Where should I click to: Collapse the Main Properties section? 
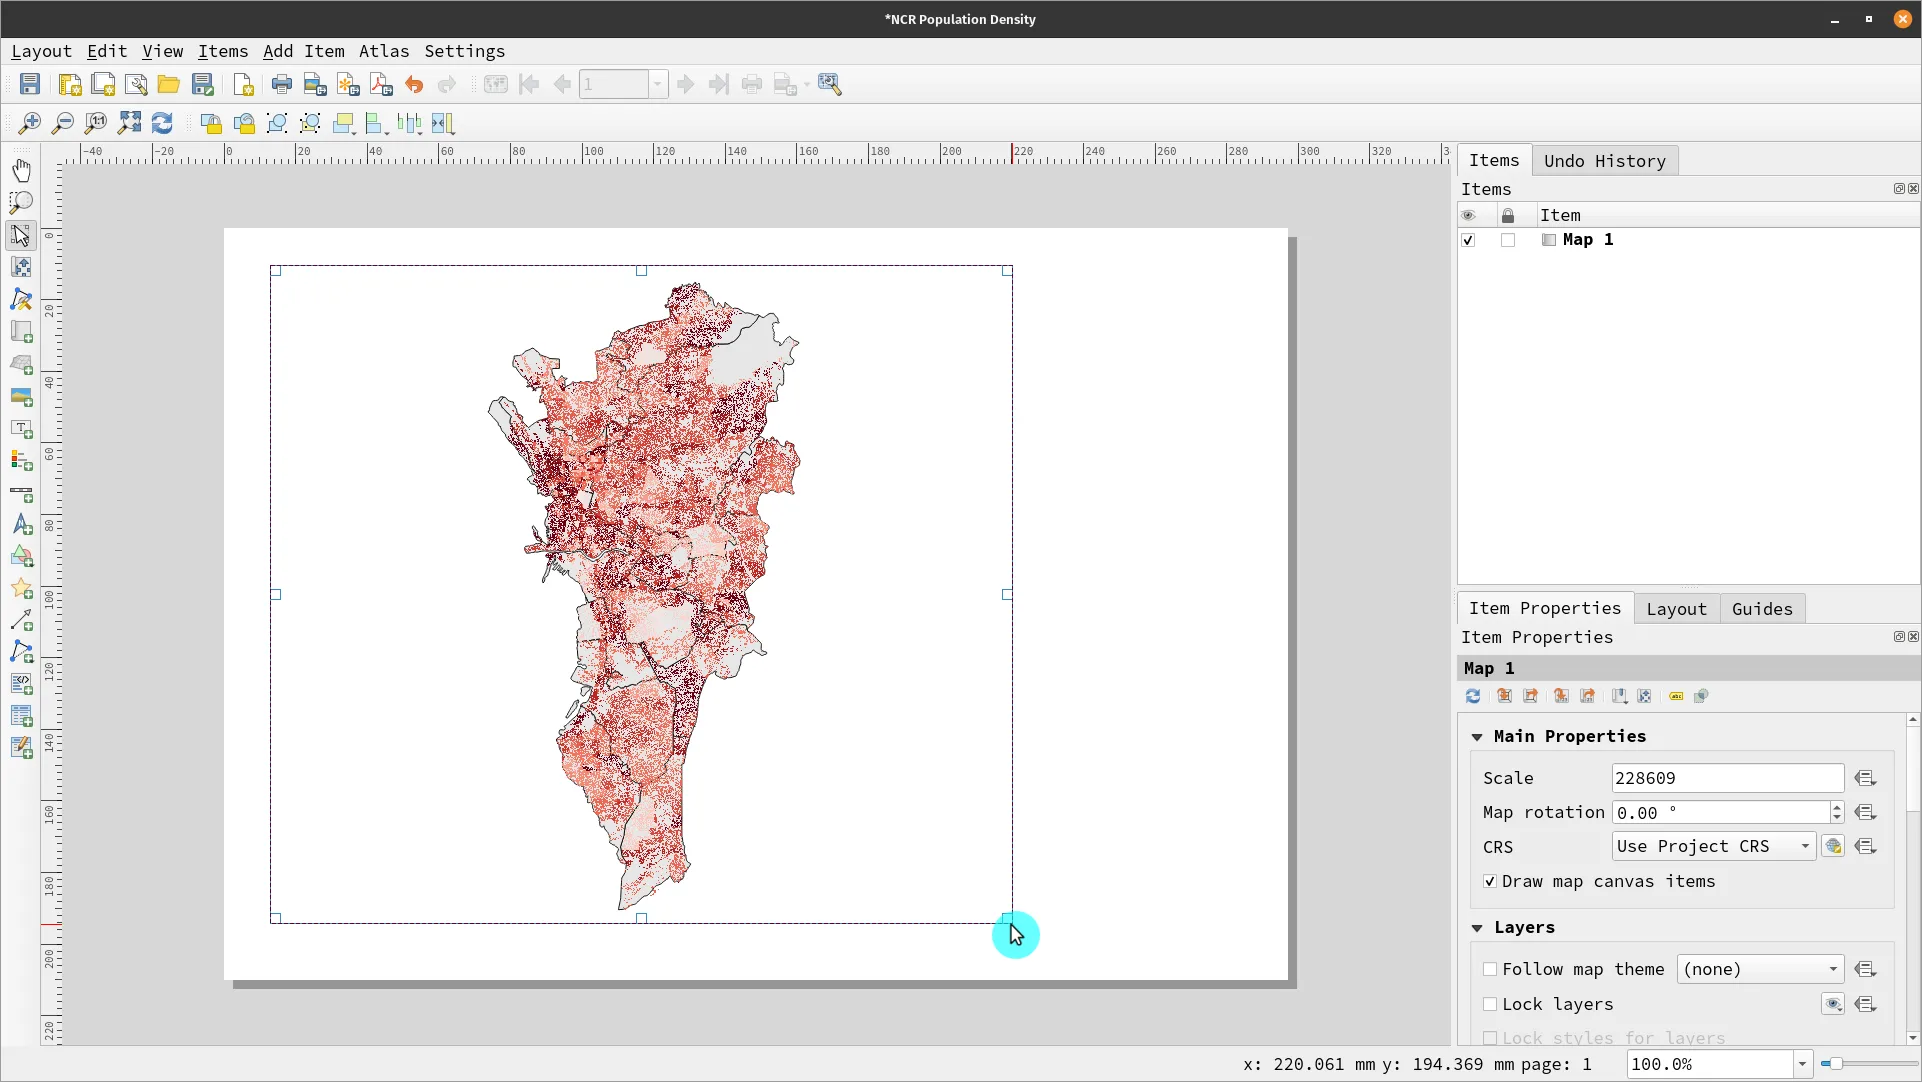1477,737
